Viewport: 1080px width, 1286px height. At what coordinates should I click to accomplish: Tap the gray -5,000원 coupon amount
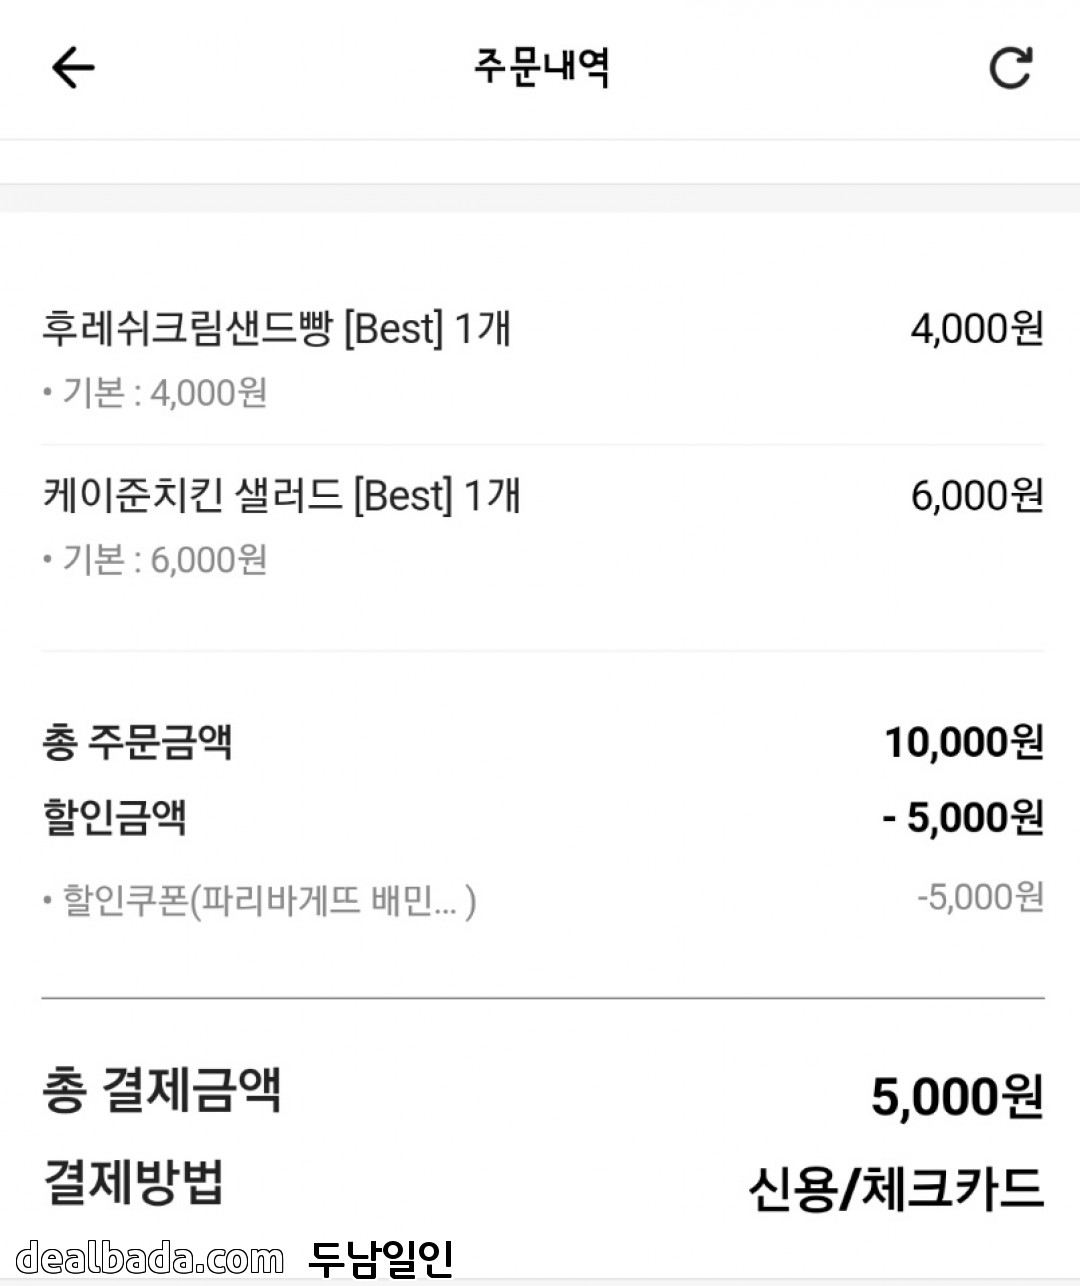tap(979, 897)
